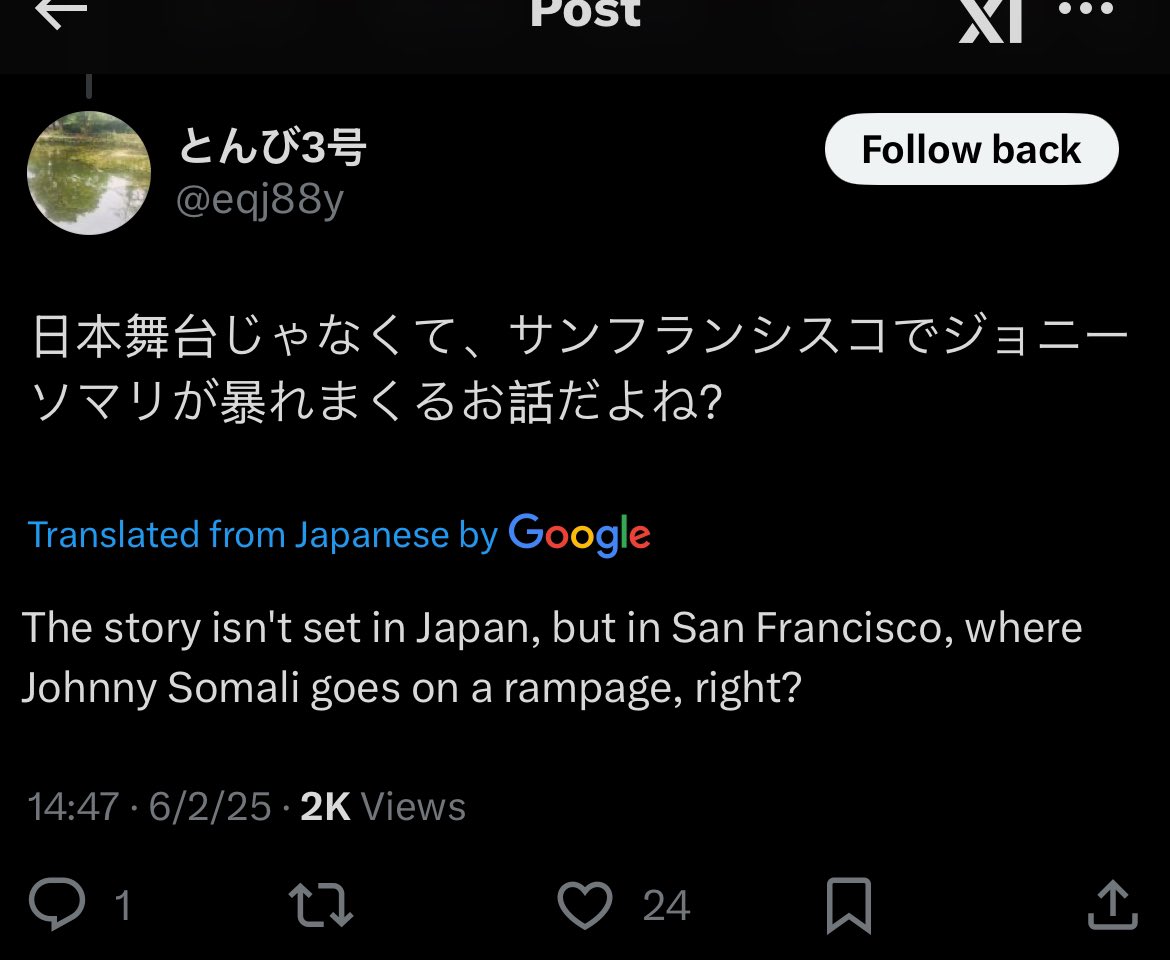Screen dimensions: 1170x960
Task: Select the 14:47 · 6/2/25 timestamp
Action: click(149, 806)
